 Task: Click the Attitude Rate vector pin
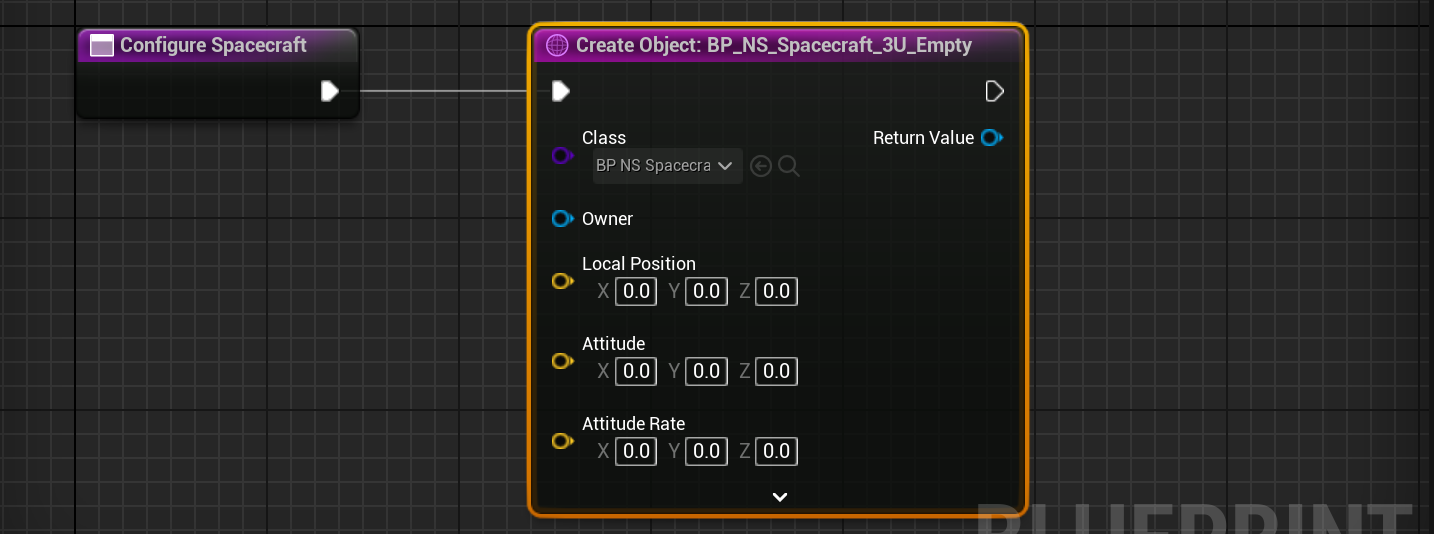click(562, 441)
